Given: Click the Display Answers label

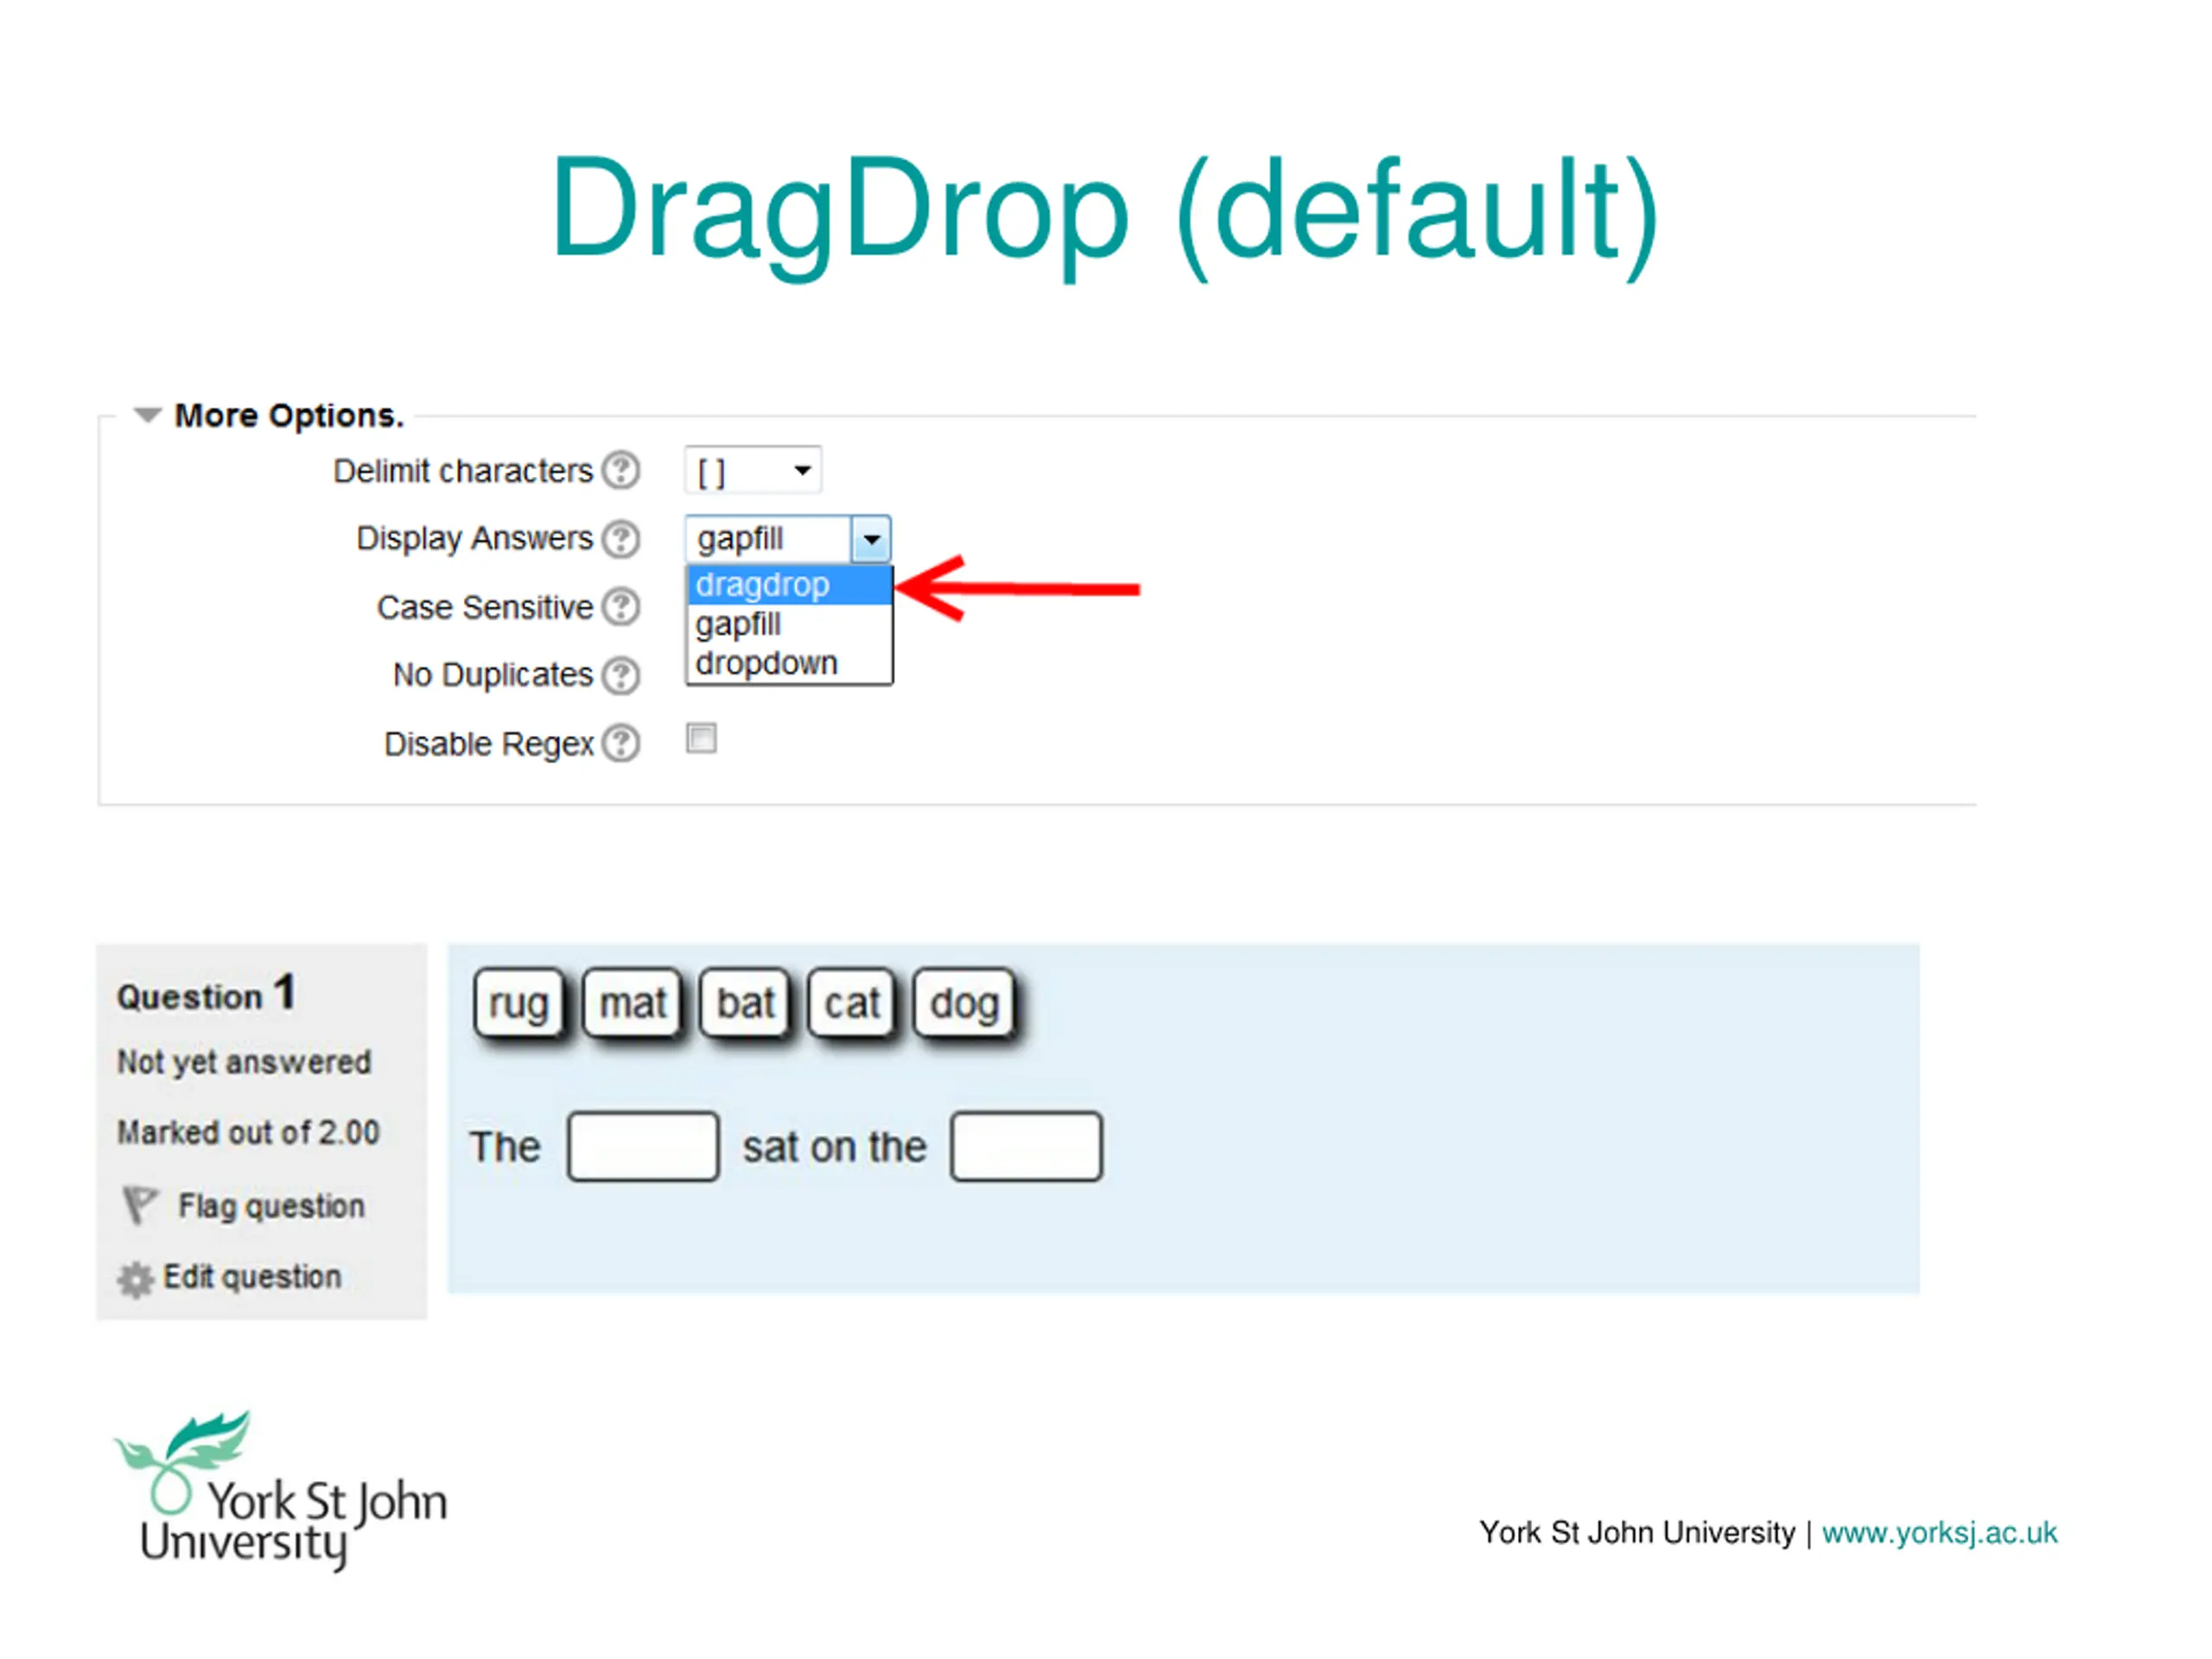Looking at the screenshot, I should (475, 539).
